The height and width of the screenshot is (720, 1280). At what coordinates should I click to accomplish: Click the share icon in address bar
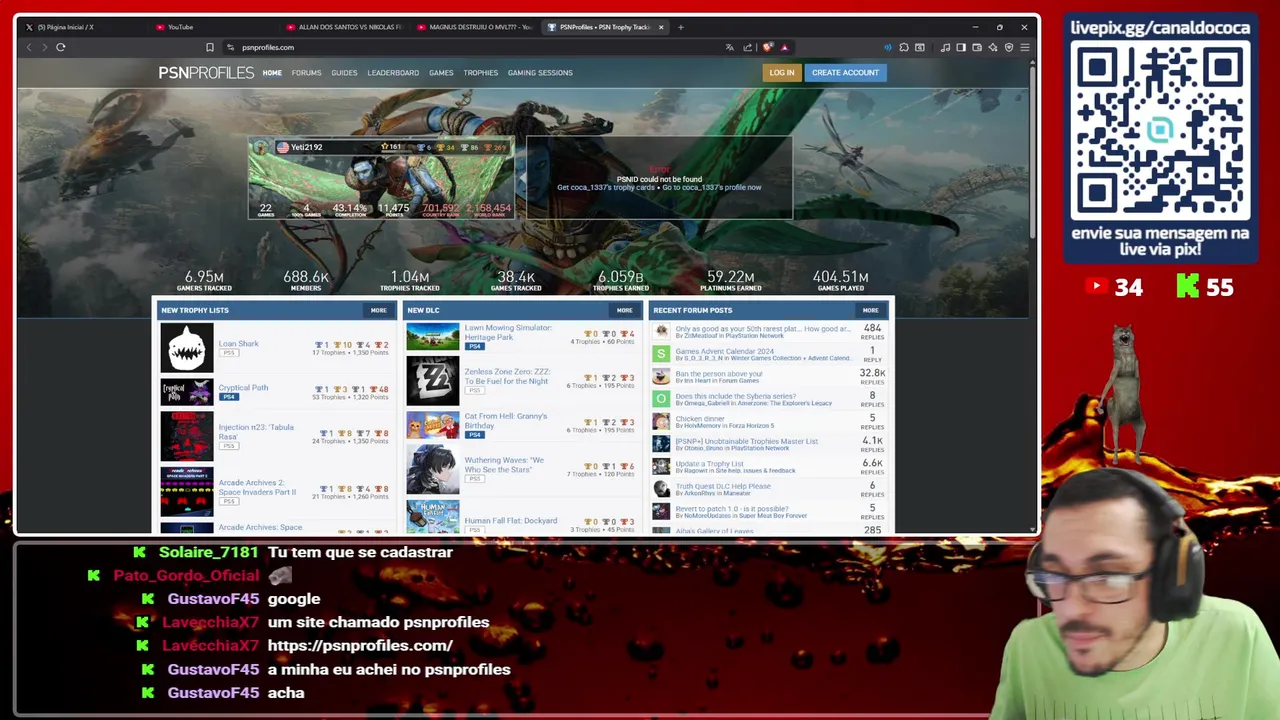click(x=747, y=47)
